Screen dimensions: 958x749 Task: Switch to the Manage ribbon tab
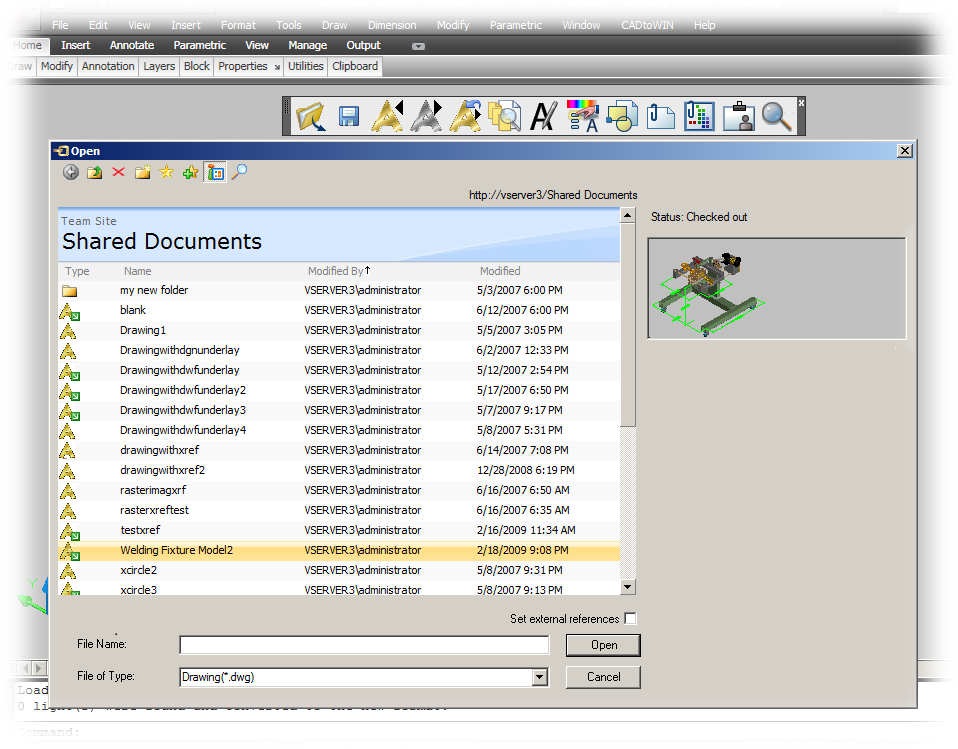point(307,45)
